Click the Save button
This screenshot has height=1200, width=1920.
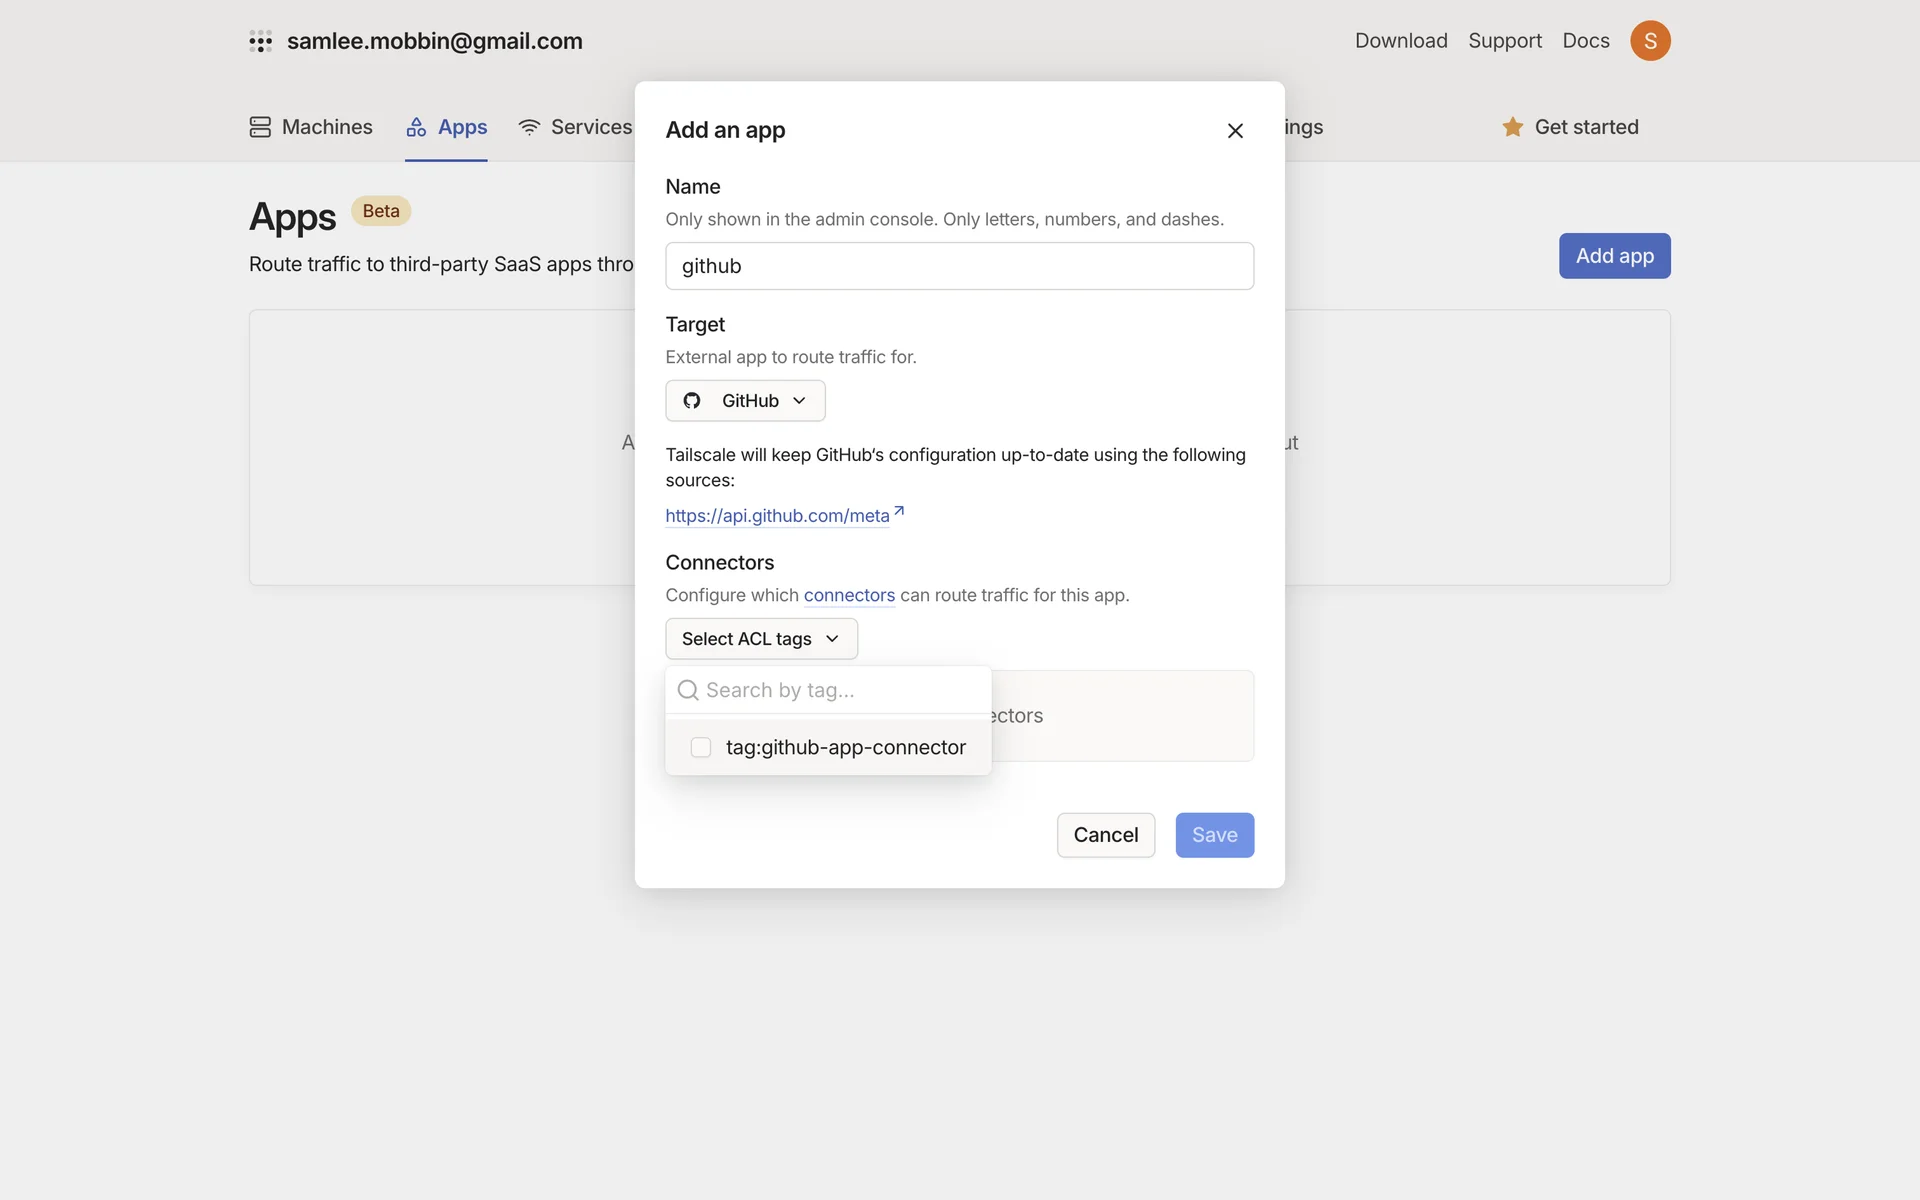(x=1214, y=835)
